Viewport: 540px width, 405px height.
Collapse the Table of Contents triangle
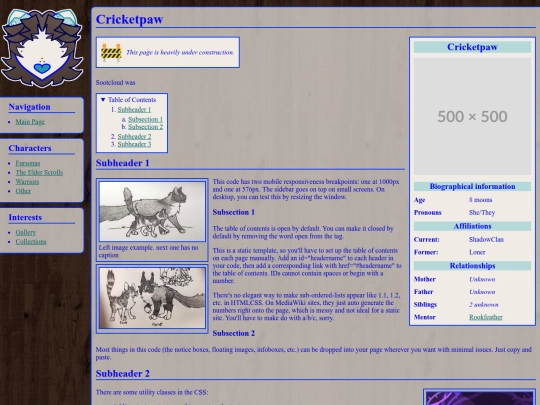click(x=103, y=100)
